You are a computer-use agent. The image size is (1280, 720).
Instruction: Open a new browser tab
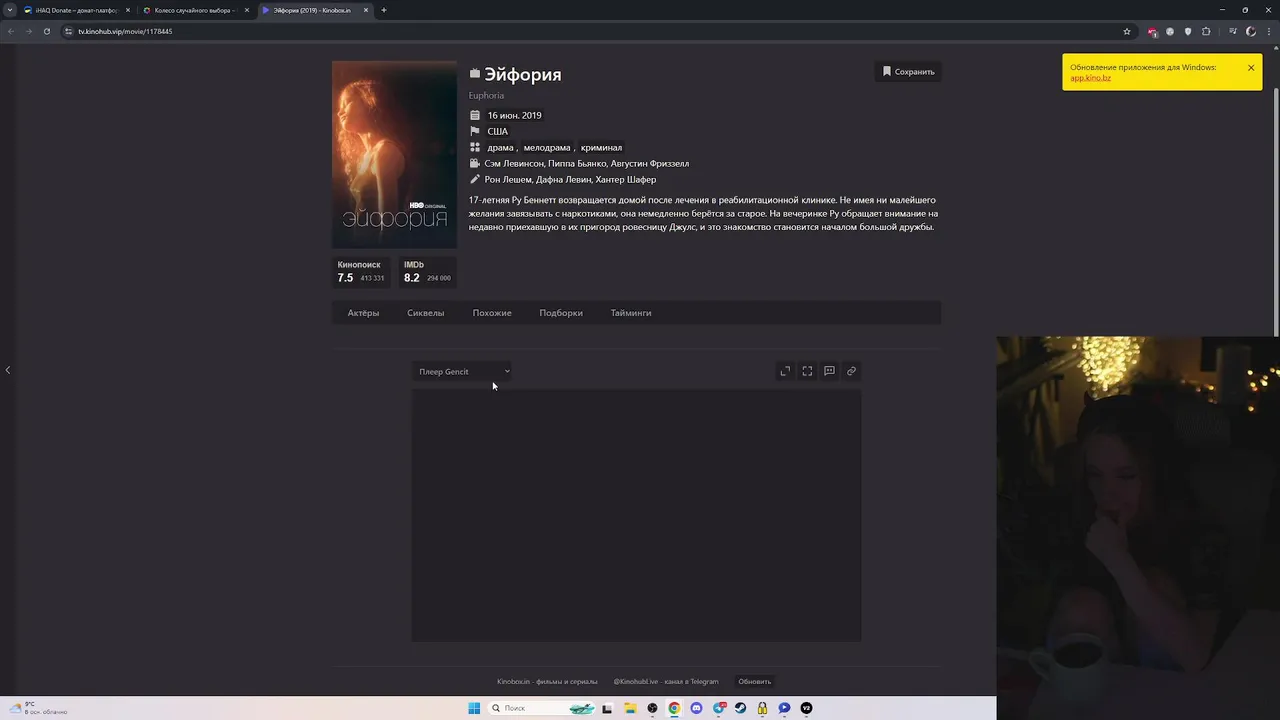pos(384,10)
